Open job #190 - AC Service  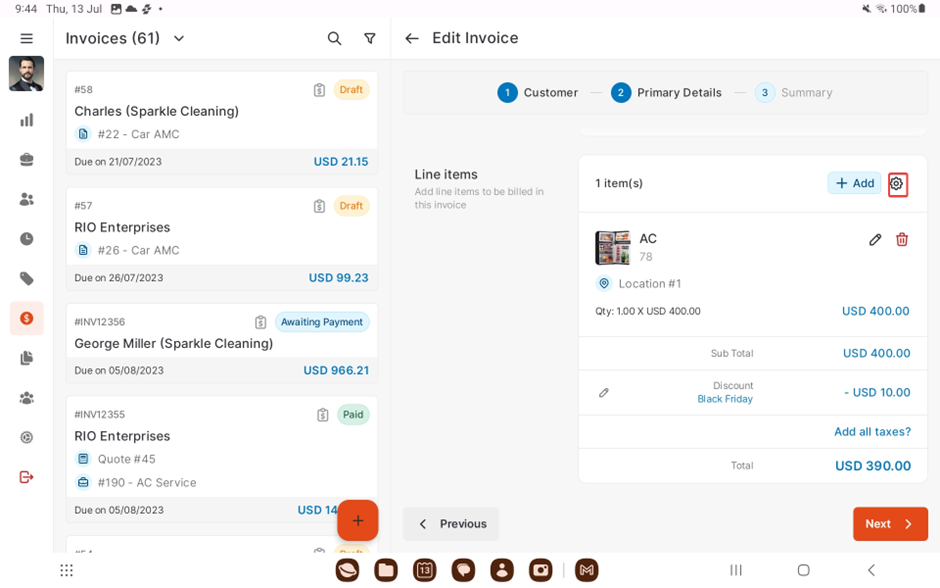pos(147,483)
